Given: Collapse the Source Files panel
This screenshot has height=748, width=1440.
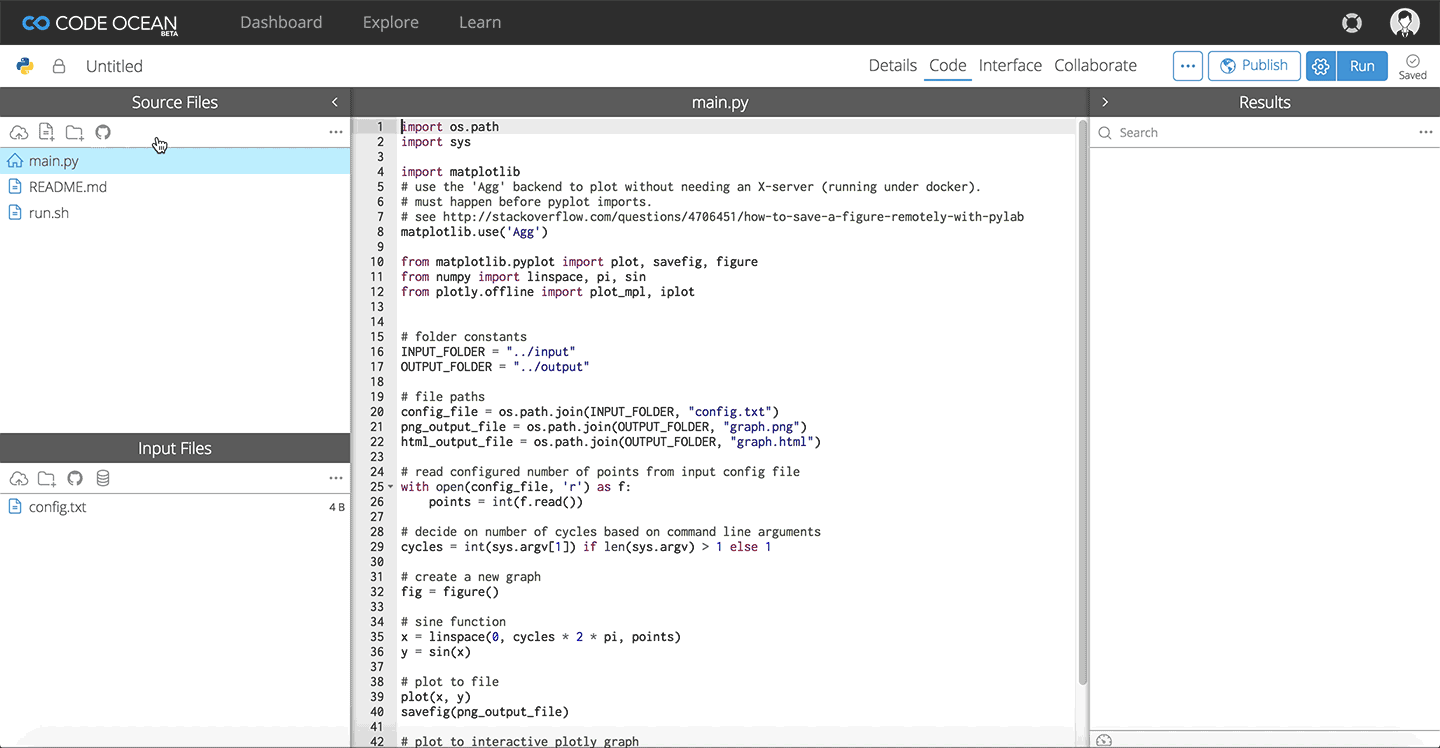Looking at the screenshot, I should tap(334, 101).
